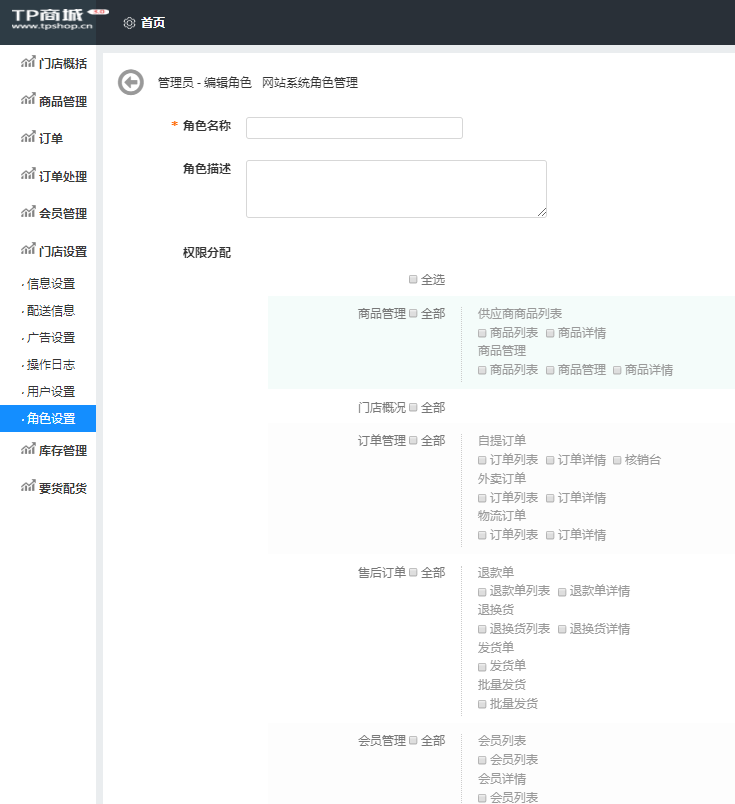This screenshot has width=735, height=804.
Task: Expand the 库存管理 sidebar menu
Action: tap(62, 451)
